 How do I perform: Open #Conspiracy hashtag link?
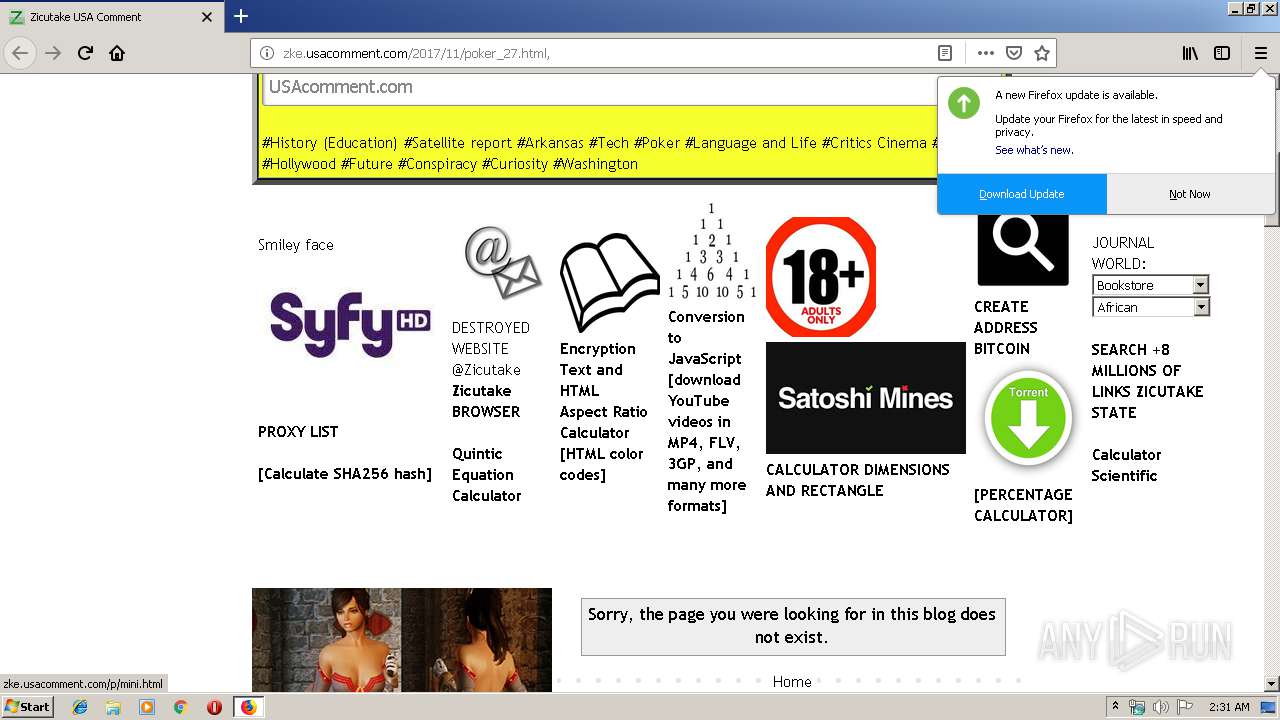click(438, 164)
